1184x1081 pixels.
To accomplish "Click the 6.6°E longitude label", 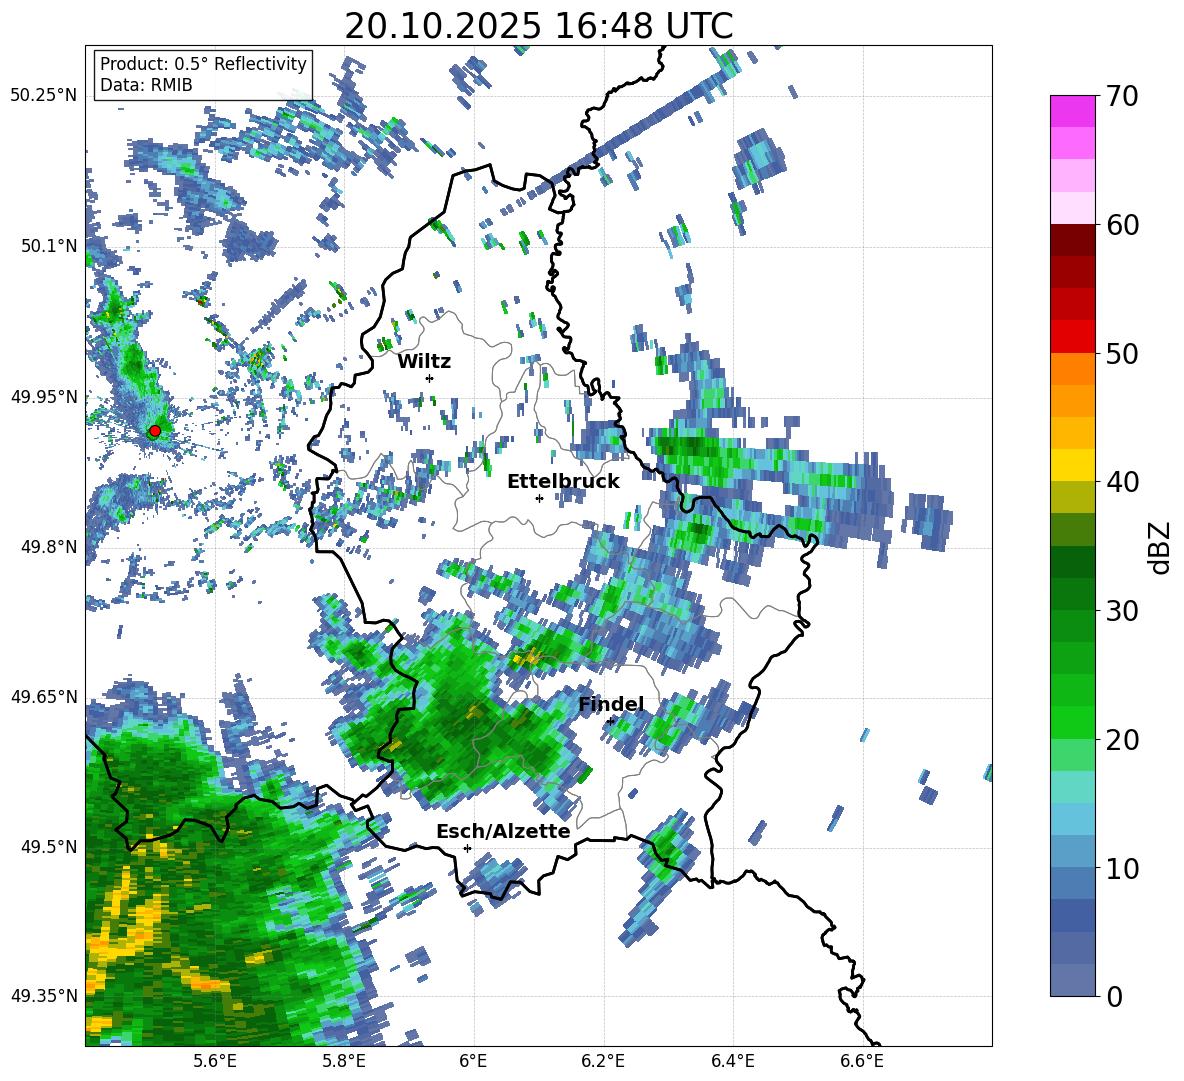I will (862, 1061).
